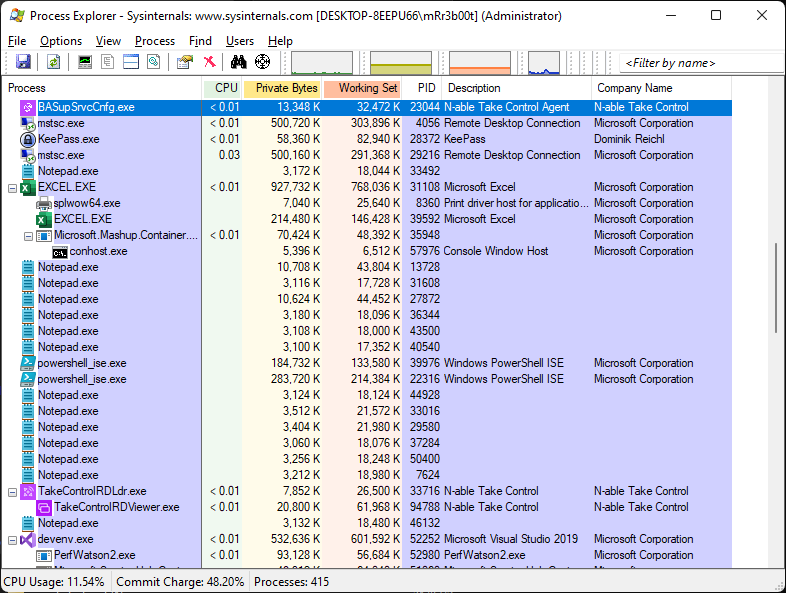Open the View menu
786x593 pixels.
tap(108, 41)
